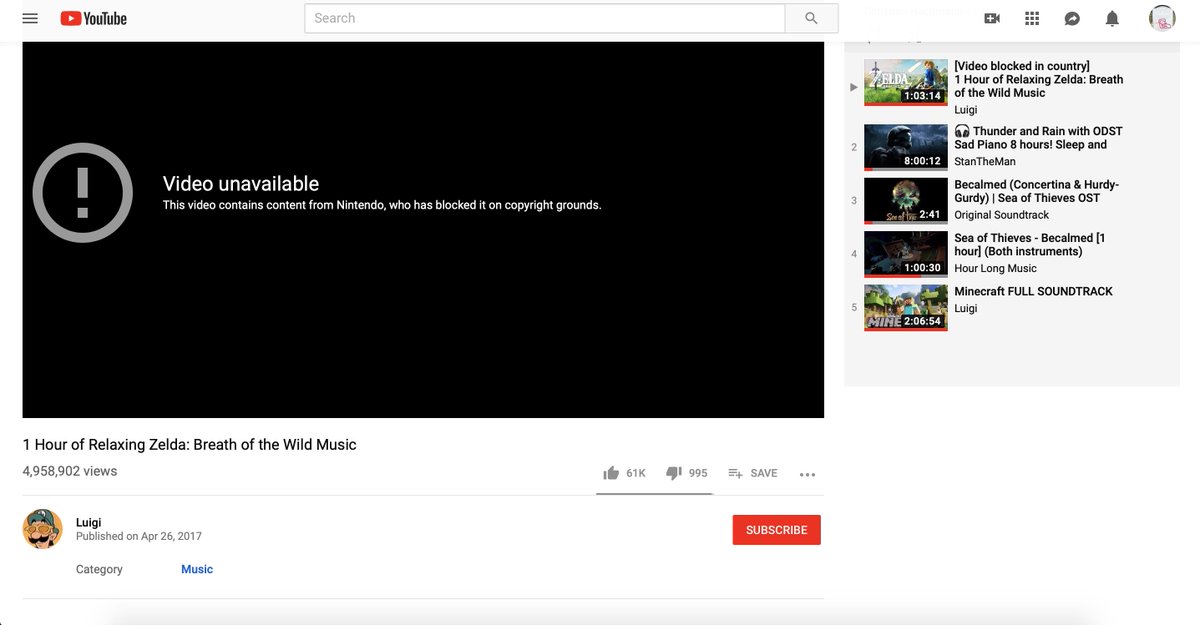Click 'Published on Apr 26, 2017' text
1200x625 pixels.
tap(139, 536)
